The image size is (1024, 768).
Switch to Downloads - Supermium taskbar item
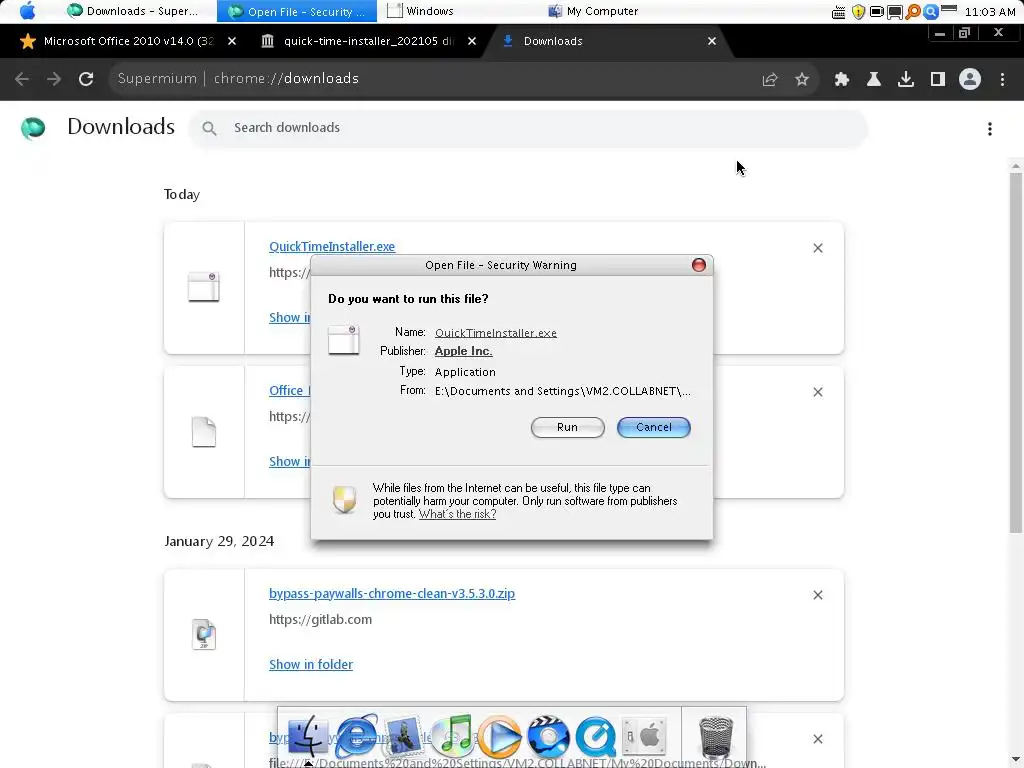click(134, 11)
